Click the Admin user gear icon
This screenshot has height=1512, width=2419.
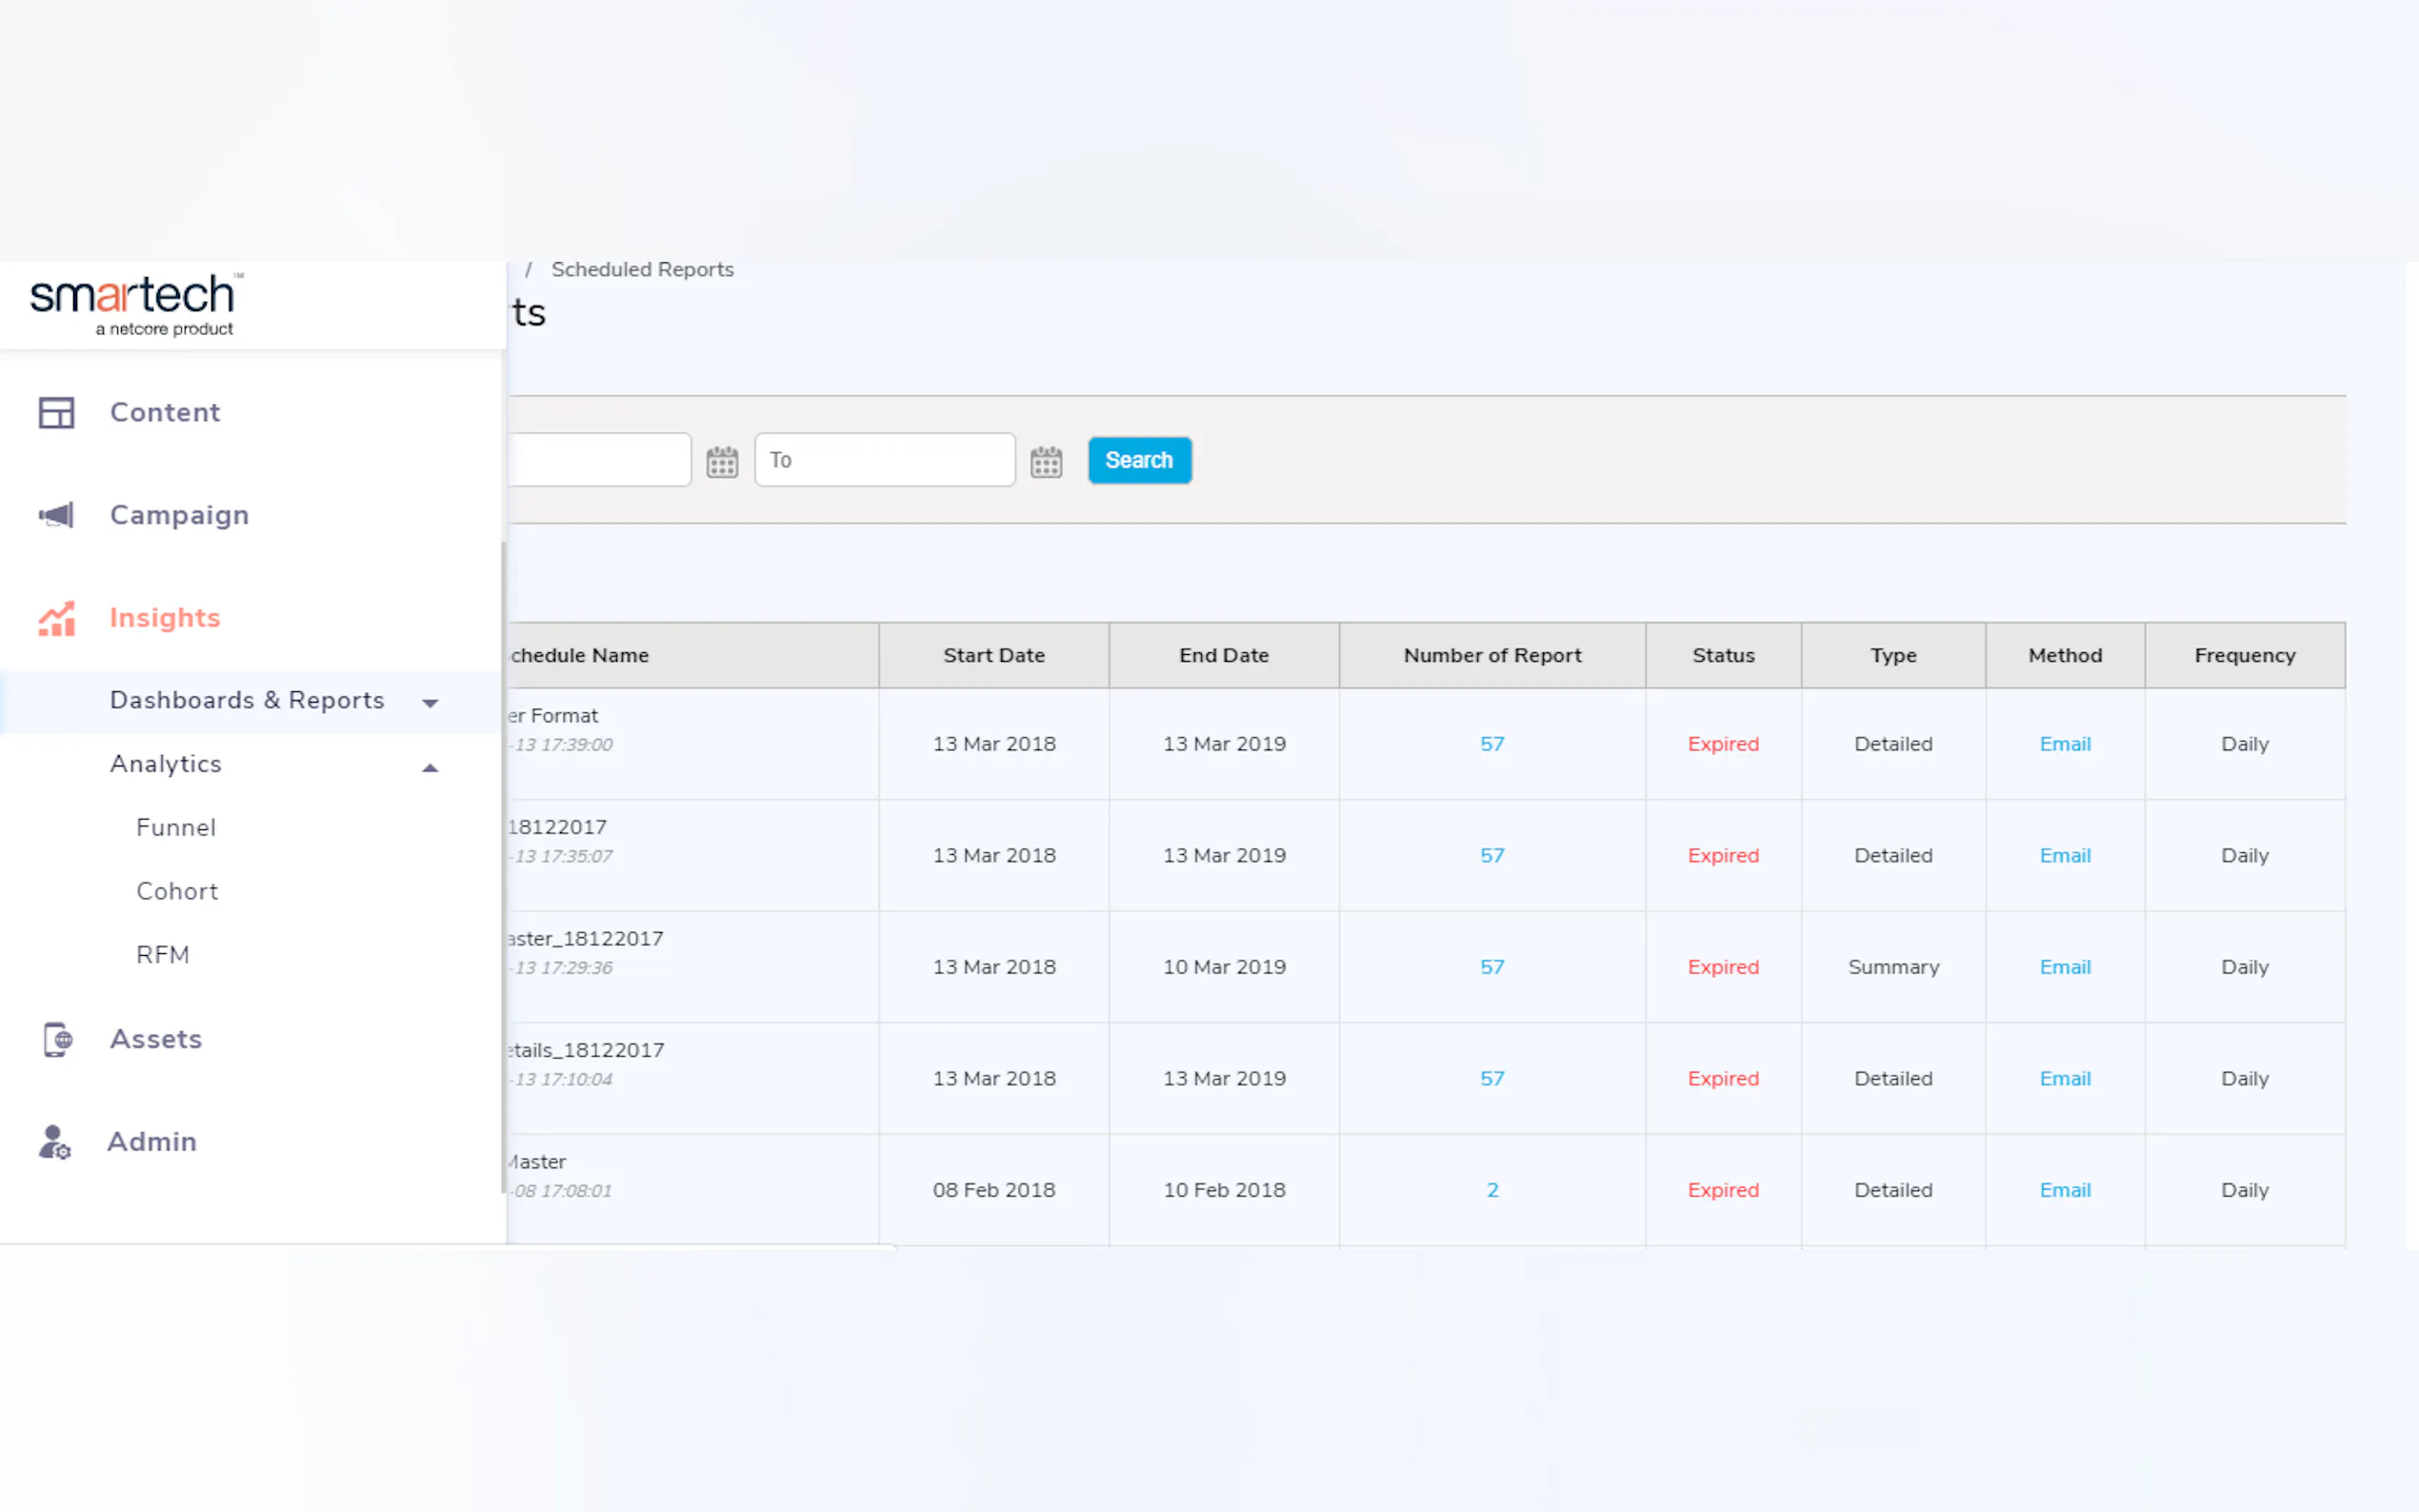click(x=55, y=1142)
